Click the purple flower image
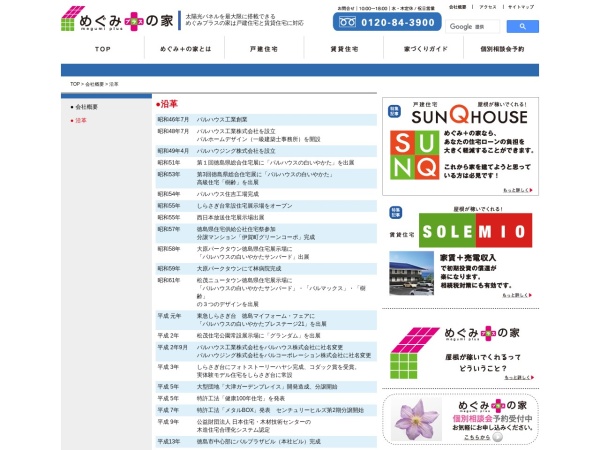Viewport: 600px width, 450px height. tap(416, 419)
